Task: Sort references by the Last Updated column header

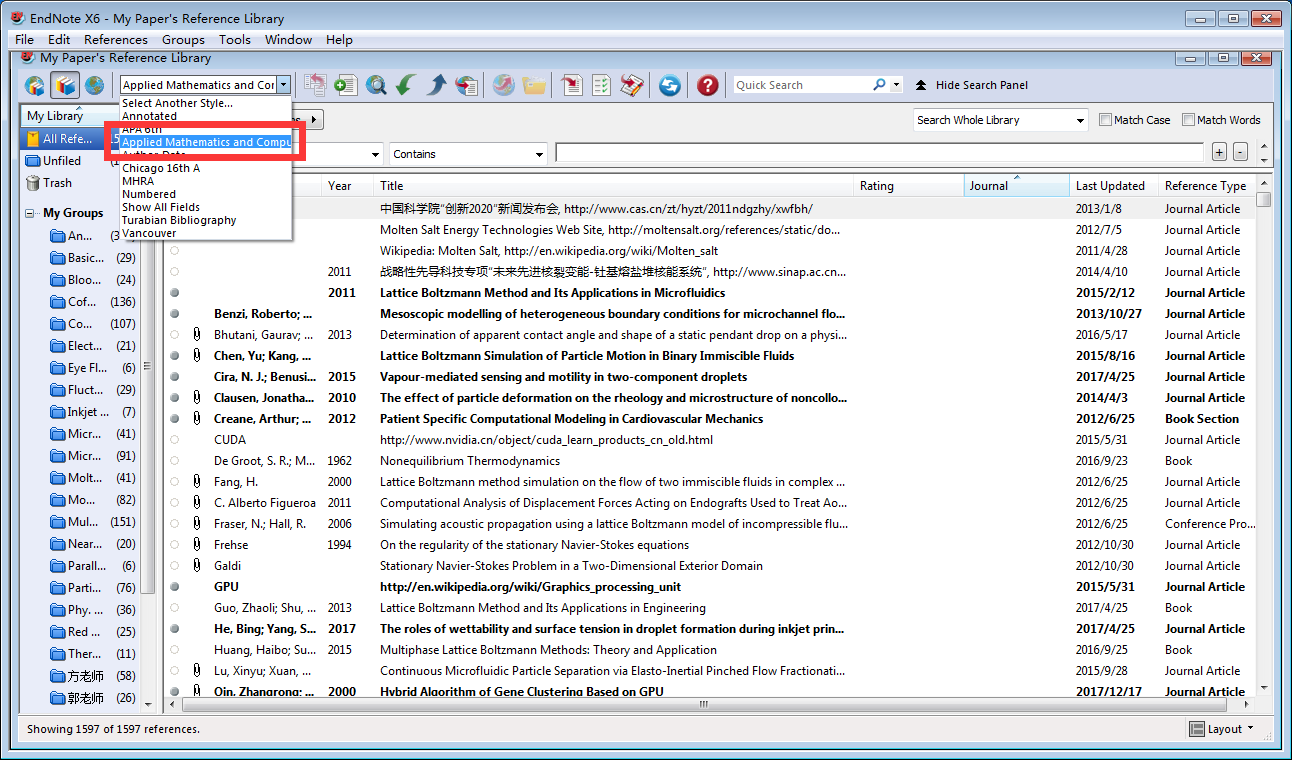Action: pyautogui.click(x=1113, y=186)
